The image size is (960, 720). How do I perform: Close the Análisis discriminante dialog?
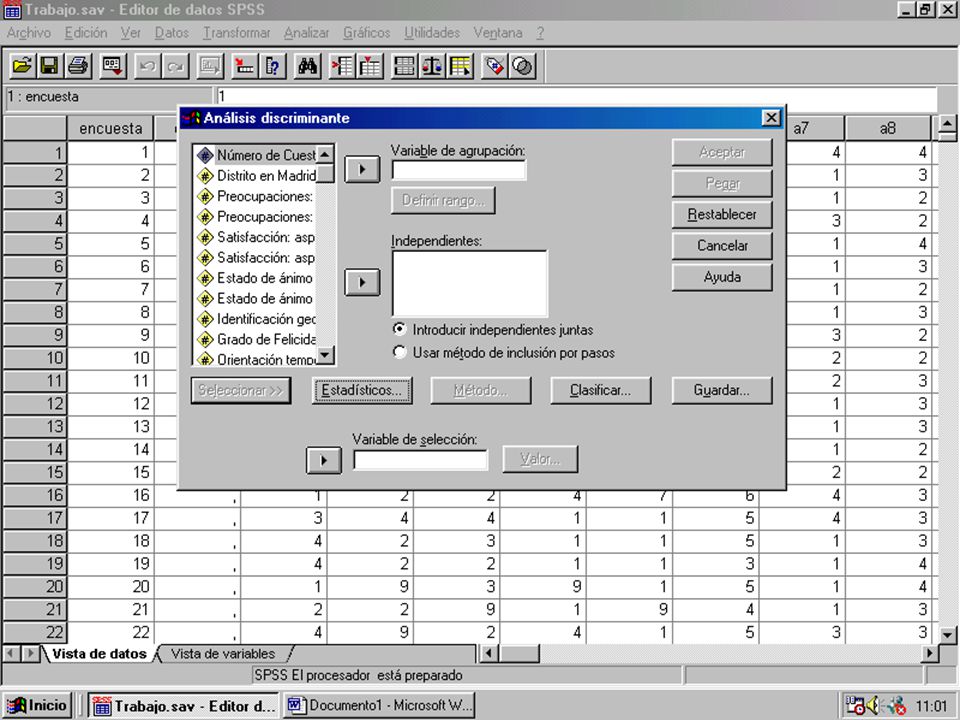coord(771,118)
